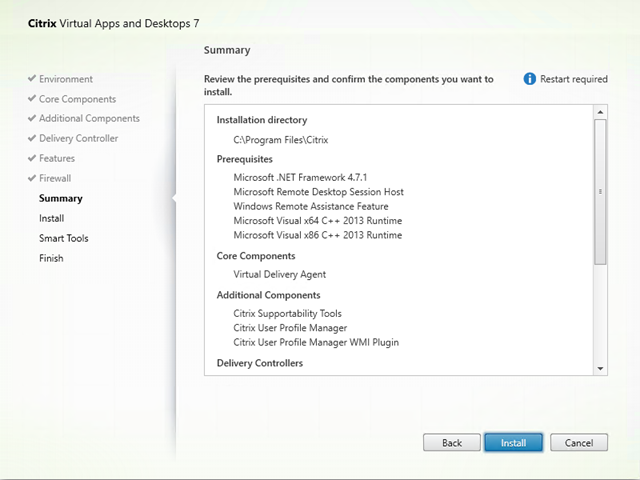Click the Additional Components checkmark icon
Viewport: 640px width, 480px height.
point(32,118)
